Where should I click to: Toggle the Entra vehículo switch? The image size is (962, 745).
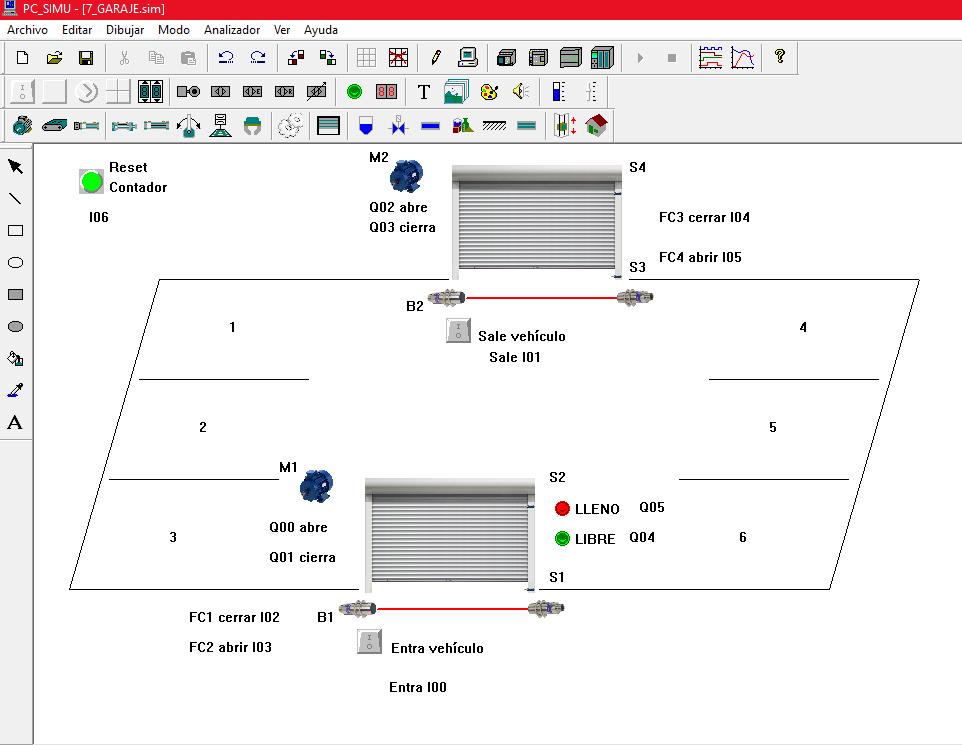point(369,642)
